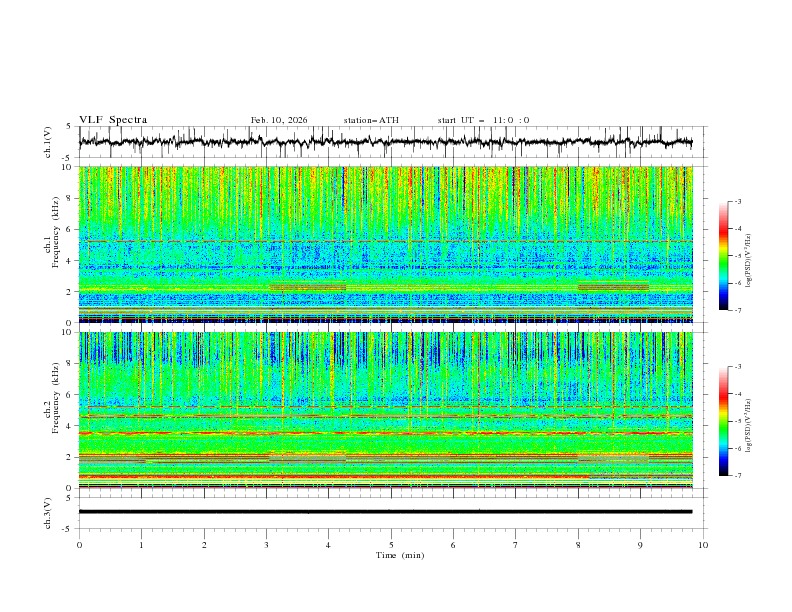Image resolution: width=792 pixels, height=612 pixels.
Task: Click the '-7' tick on ch.1 color bar
Action: click(x=738, y=310)
